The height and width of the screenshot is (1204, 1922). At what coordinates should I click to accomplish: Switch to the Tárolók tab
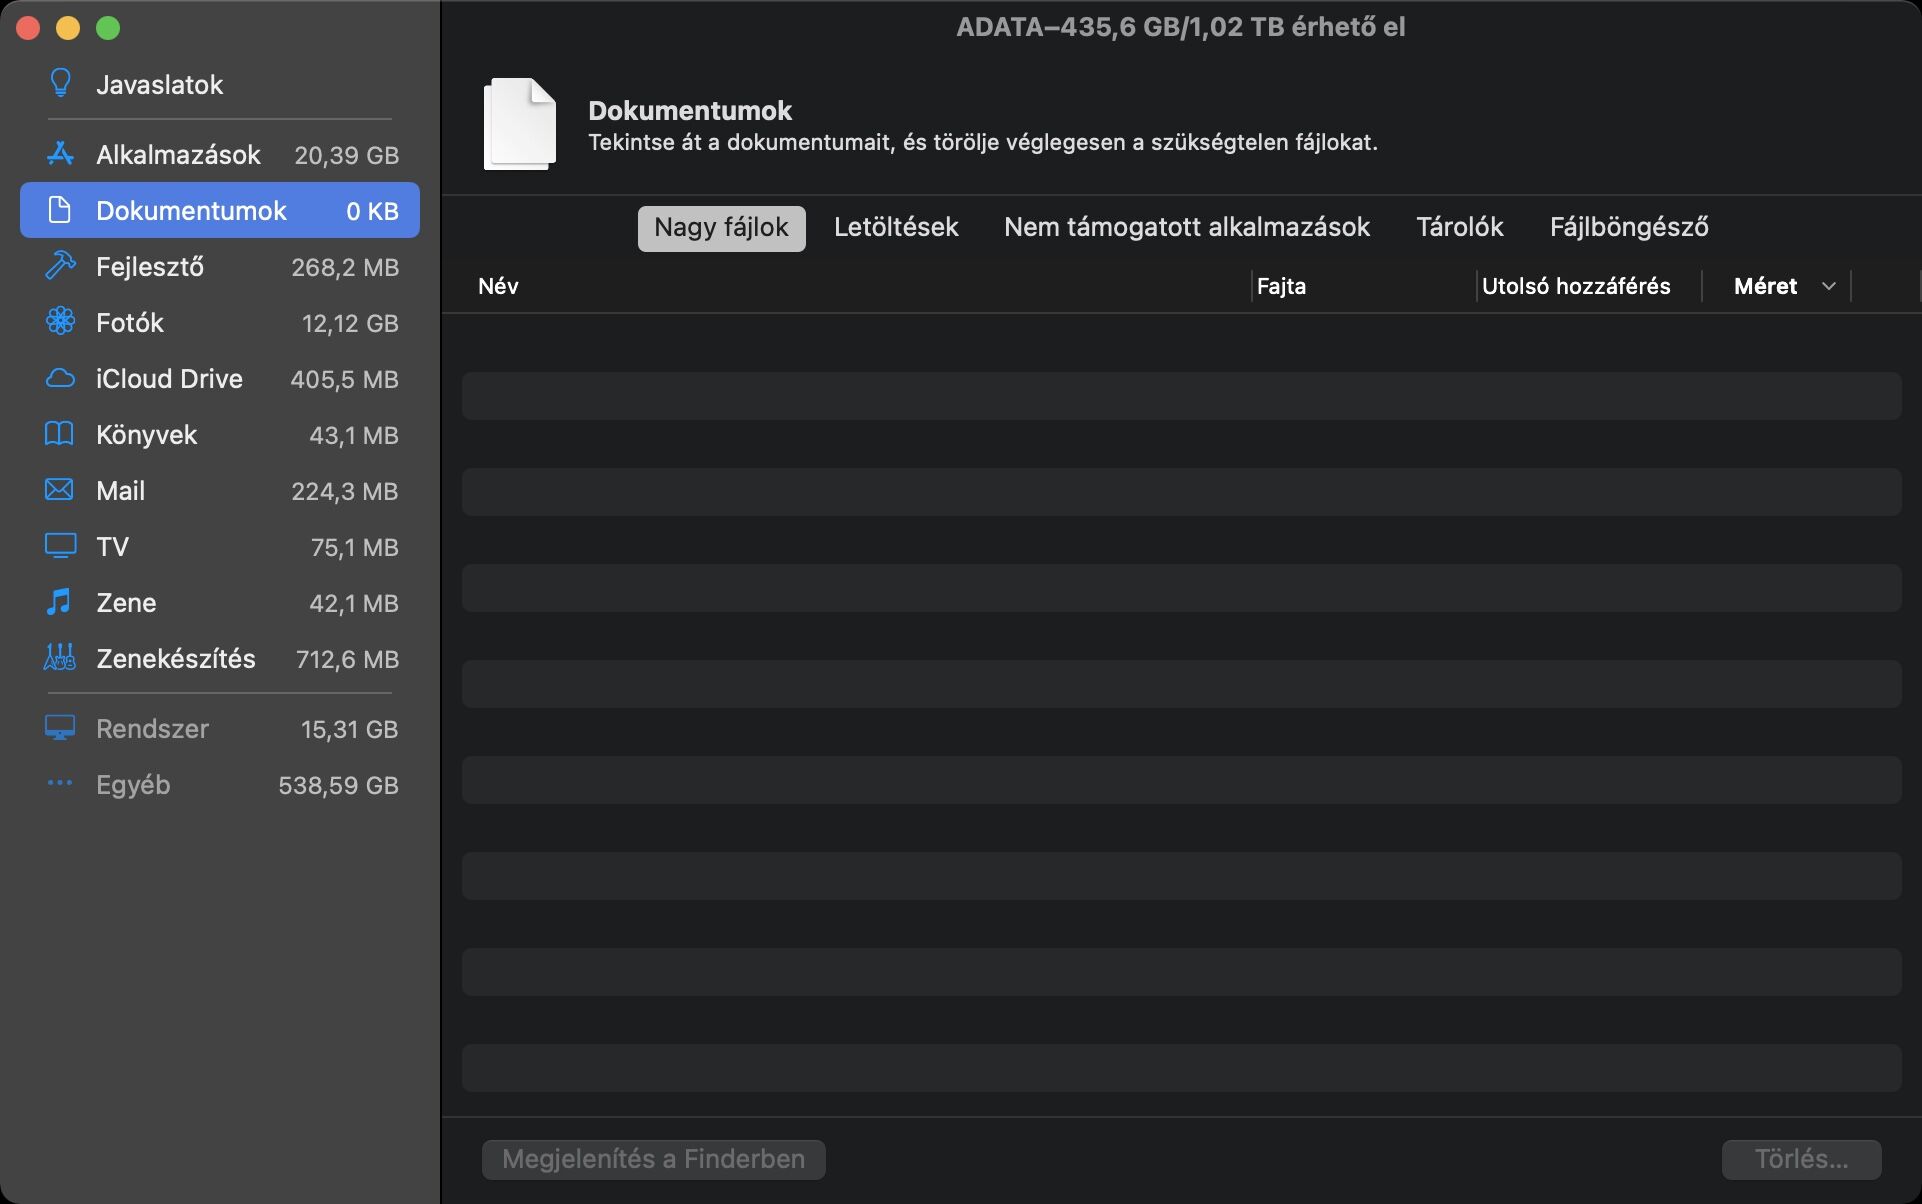pyautogui.click(x=1459, y=227)
